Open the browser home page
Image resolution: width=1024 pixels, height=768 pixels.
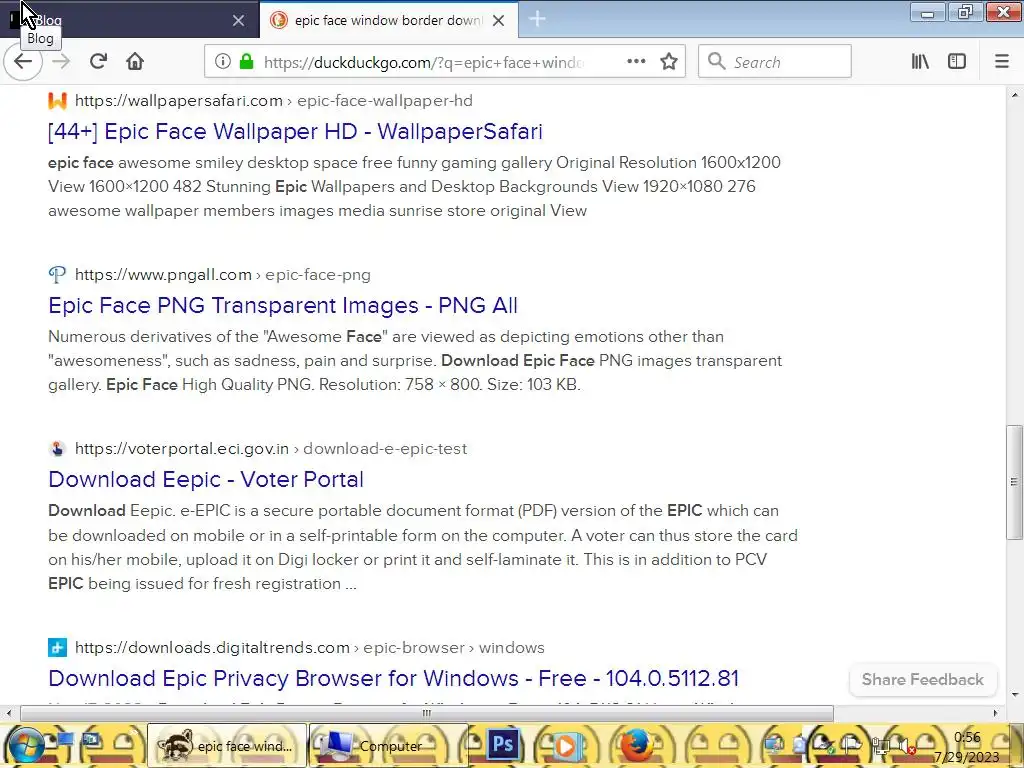pyautogui.click(x=135, y=61)
